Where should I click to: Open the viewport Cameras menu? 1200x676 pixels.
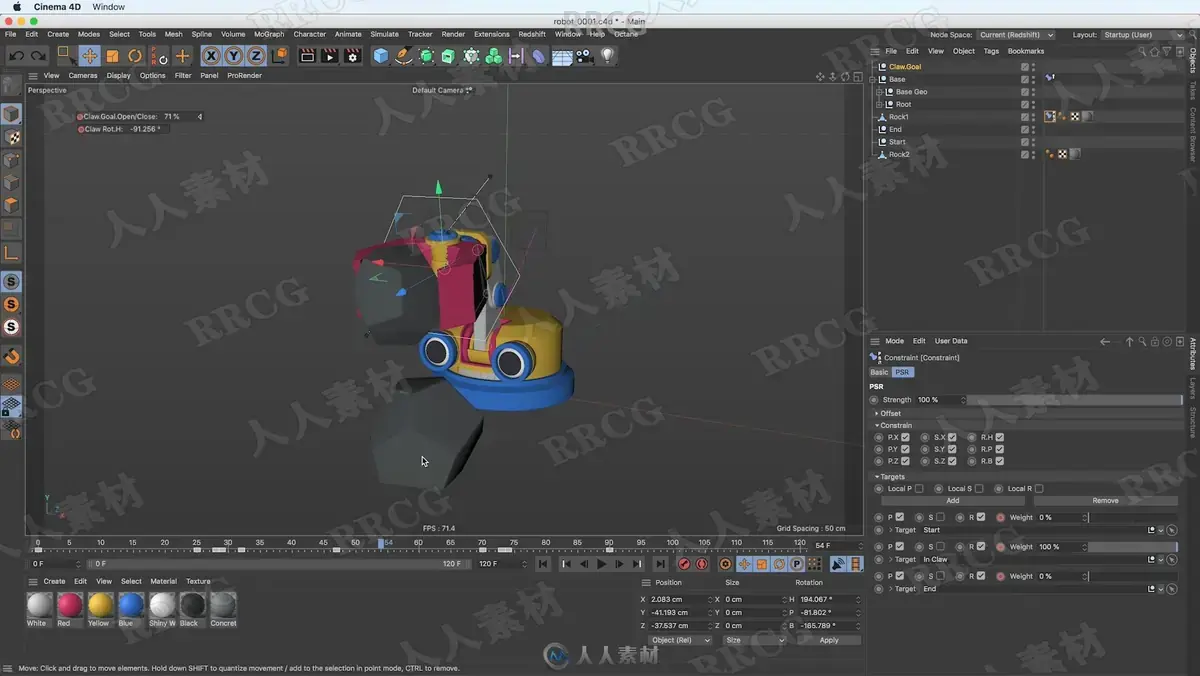tap(83, 75)
